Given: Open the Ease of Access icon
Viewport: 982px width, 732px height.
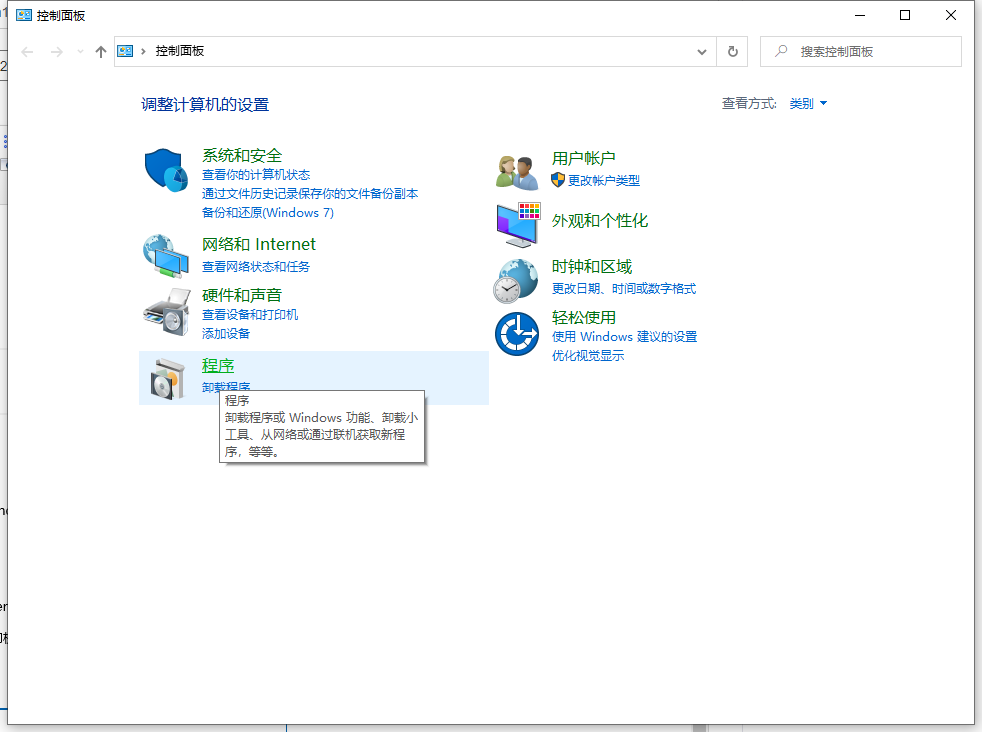Looking at the screenshot, I should pos(517,334).
